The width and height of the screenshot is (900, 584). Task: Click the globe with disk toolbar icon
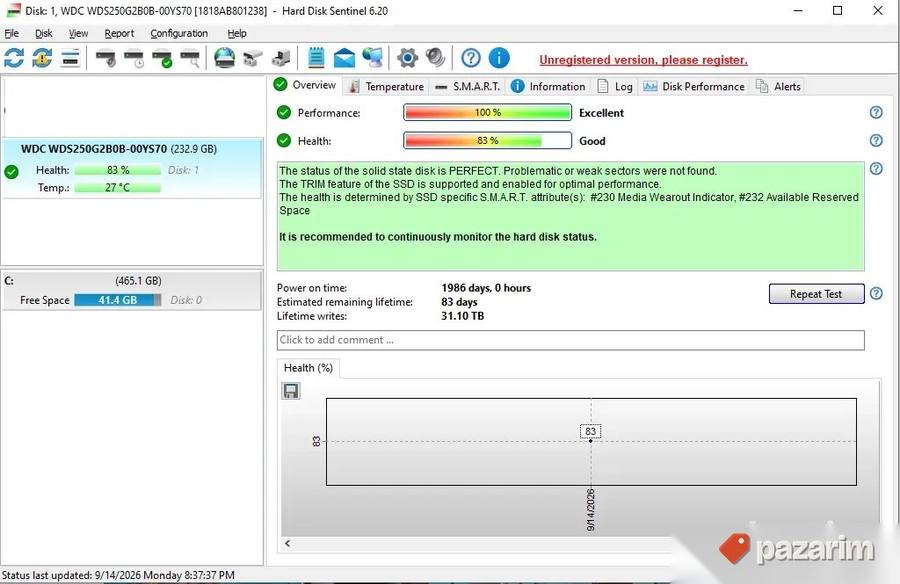pos(224,58)
